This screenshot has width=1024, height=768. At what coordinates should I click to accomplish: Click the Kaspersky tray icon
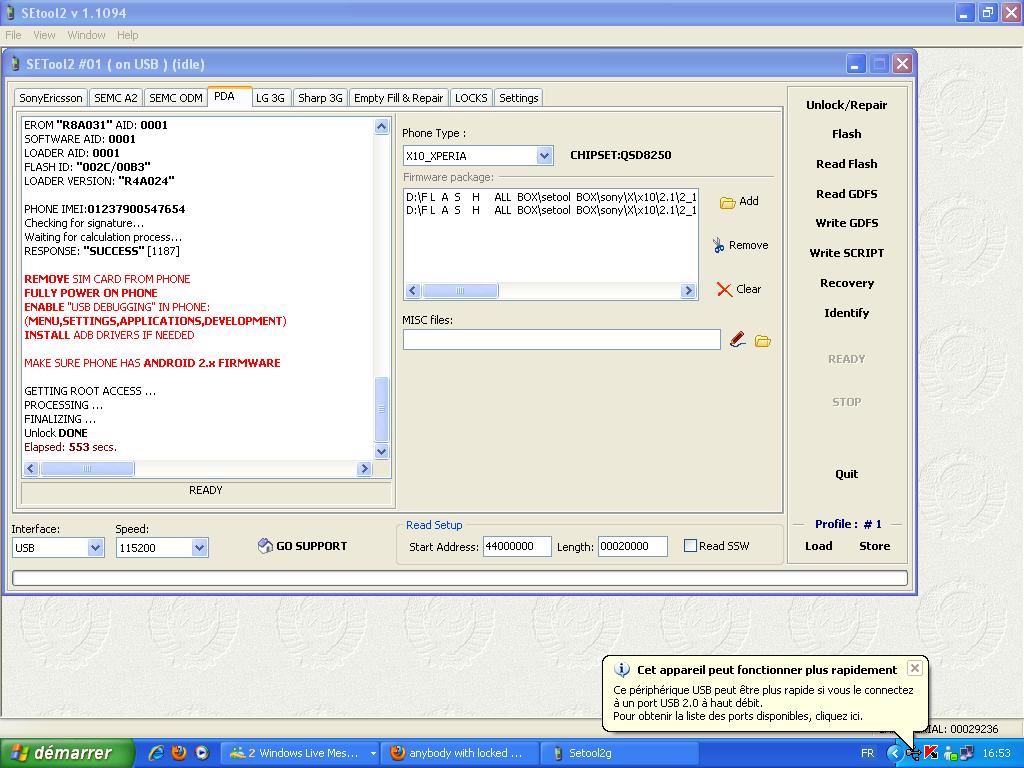tap(932, 754)
